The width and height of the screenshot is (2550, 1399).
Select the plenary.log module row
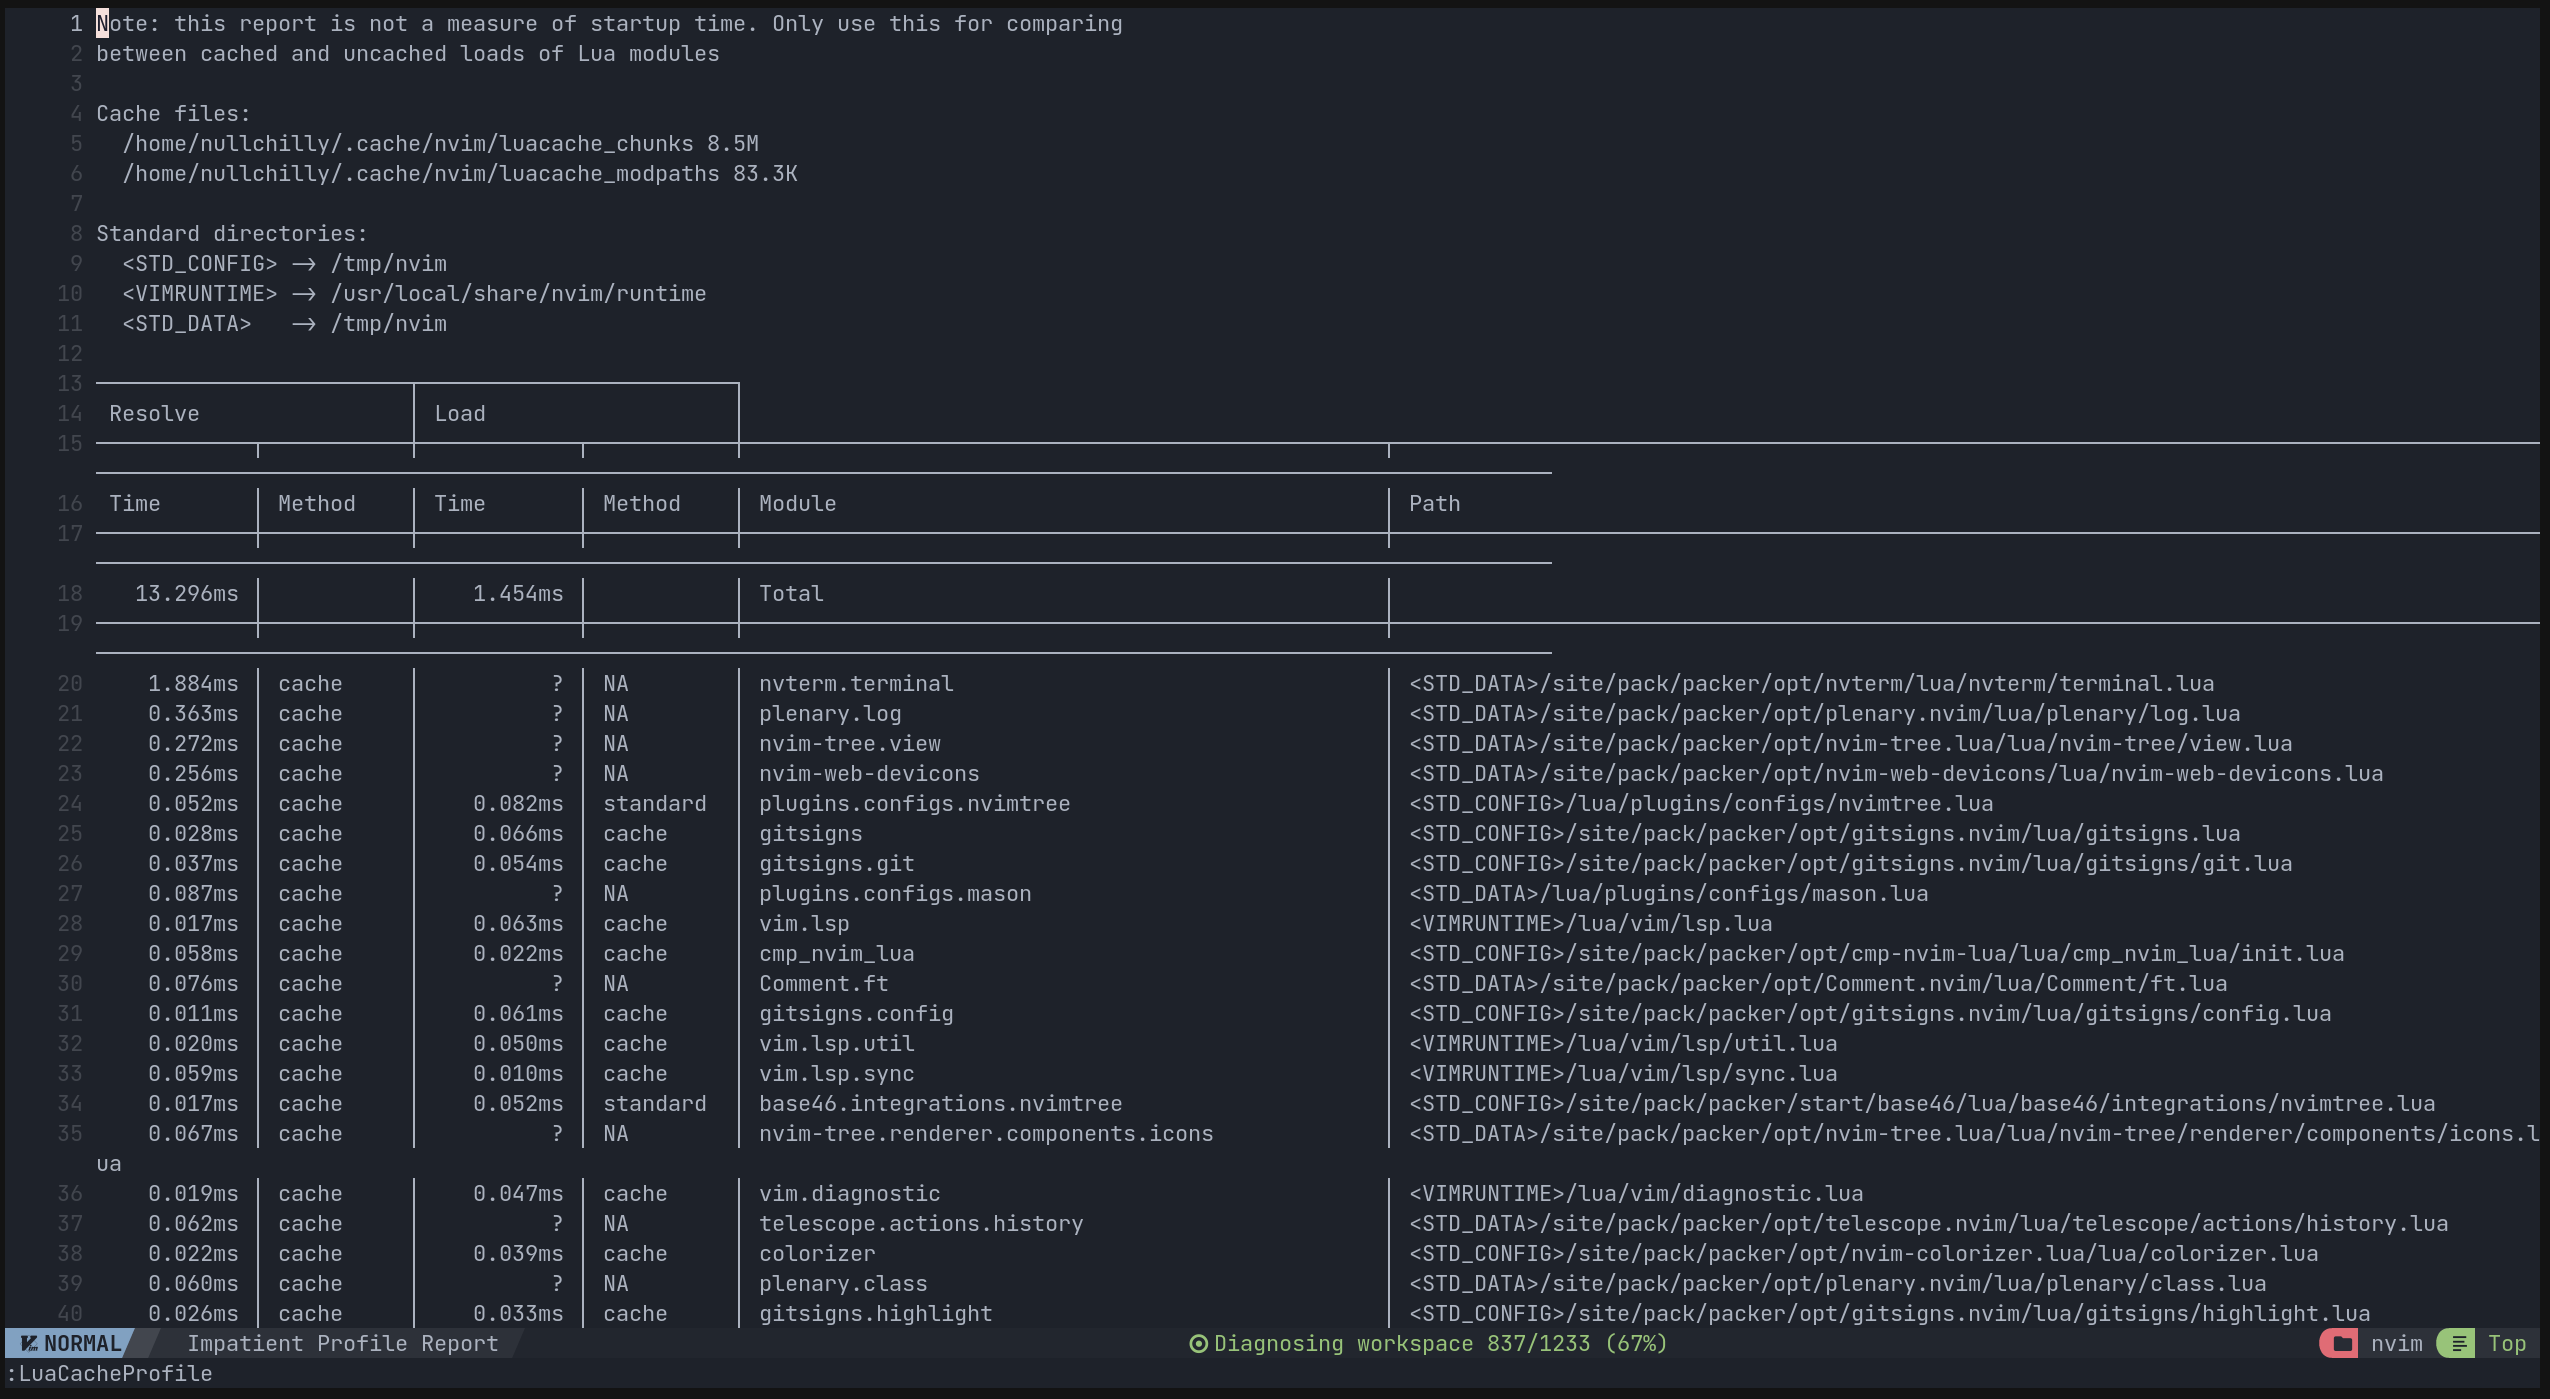[x=828, y=713]
